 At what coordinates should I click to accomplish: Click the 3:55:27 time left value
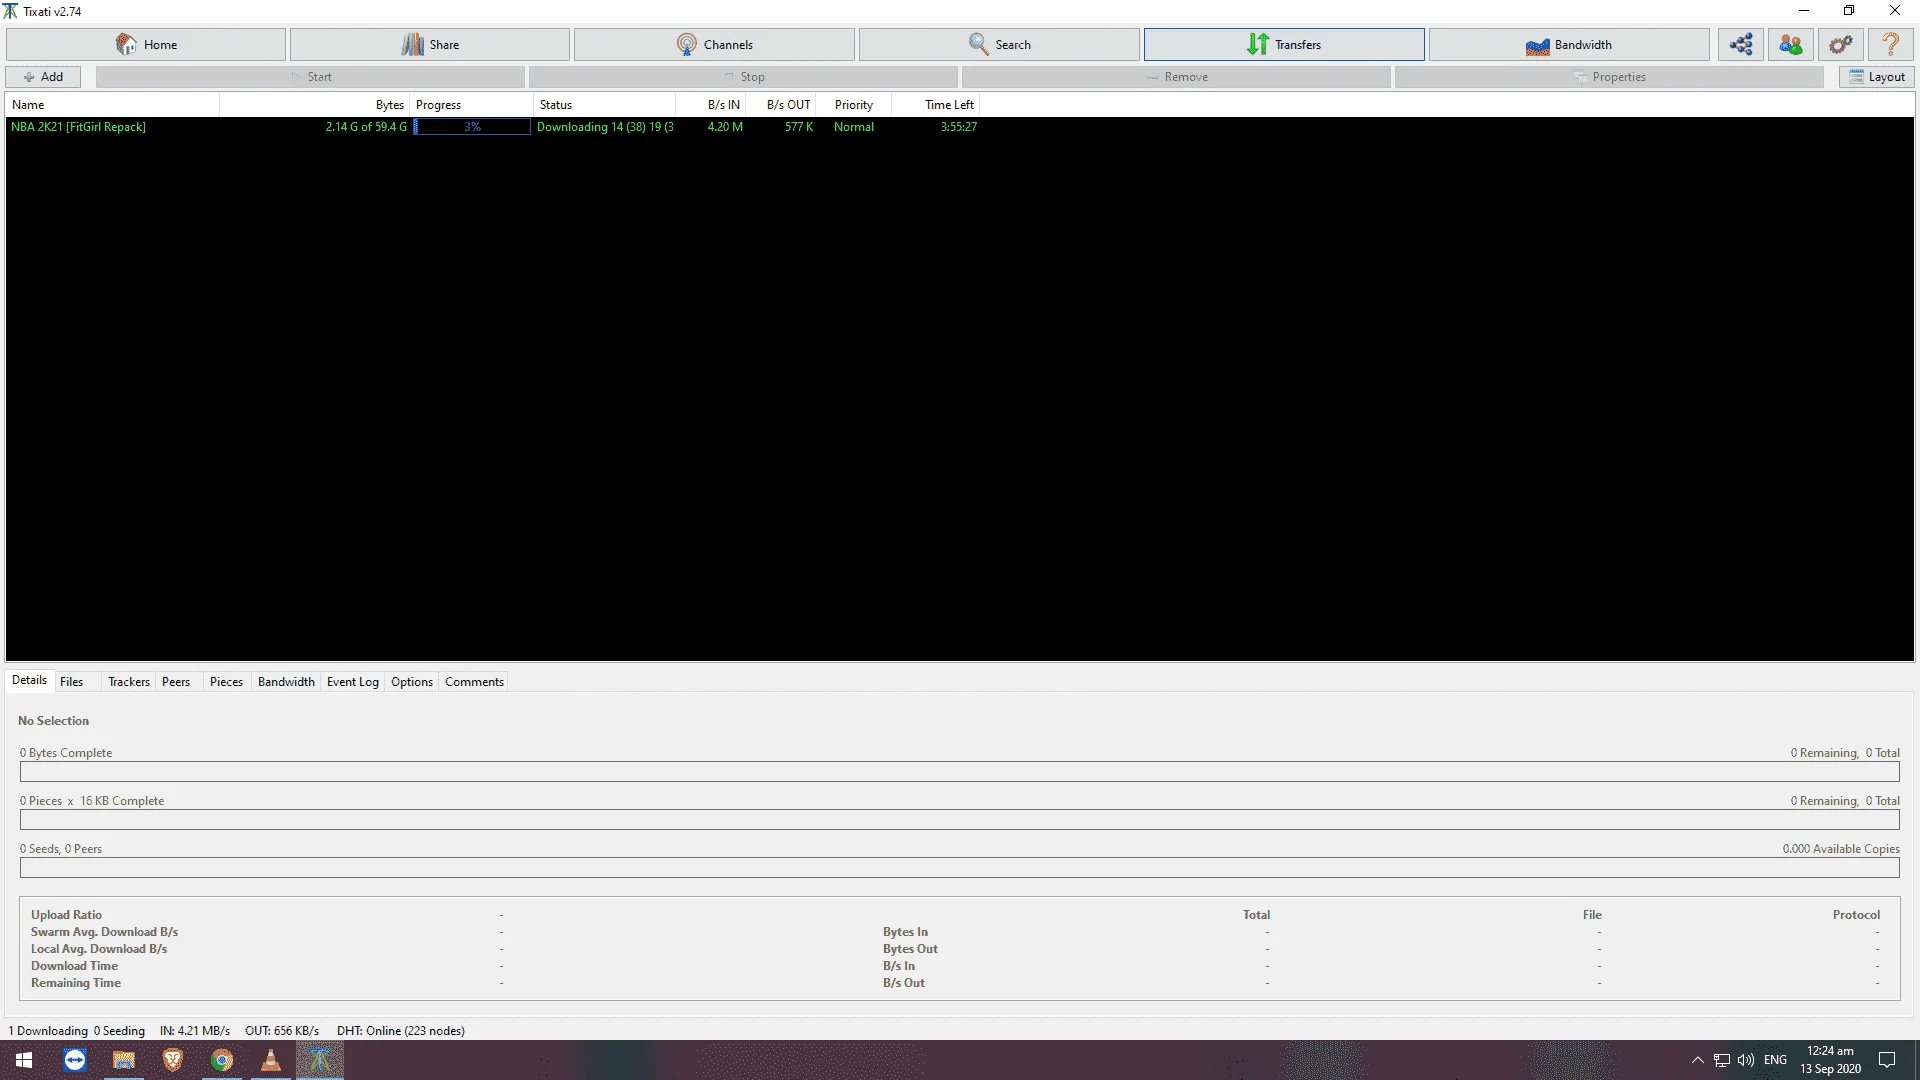pos(958,127)
